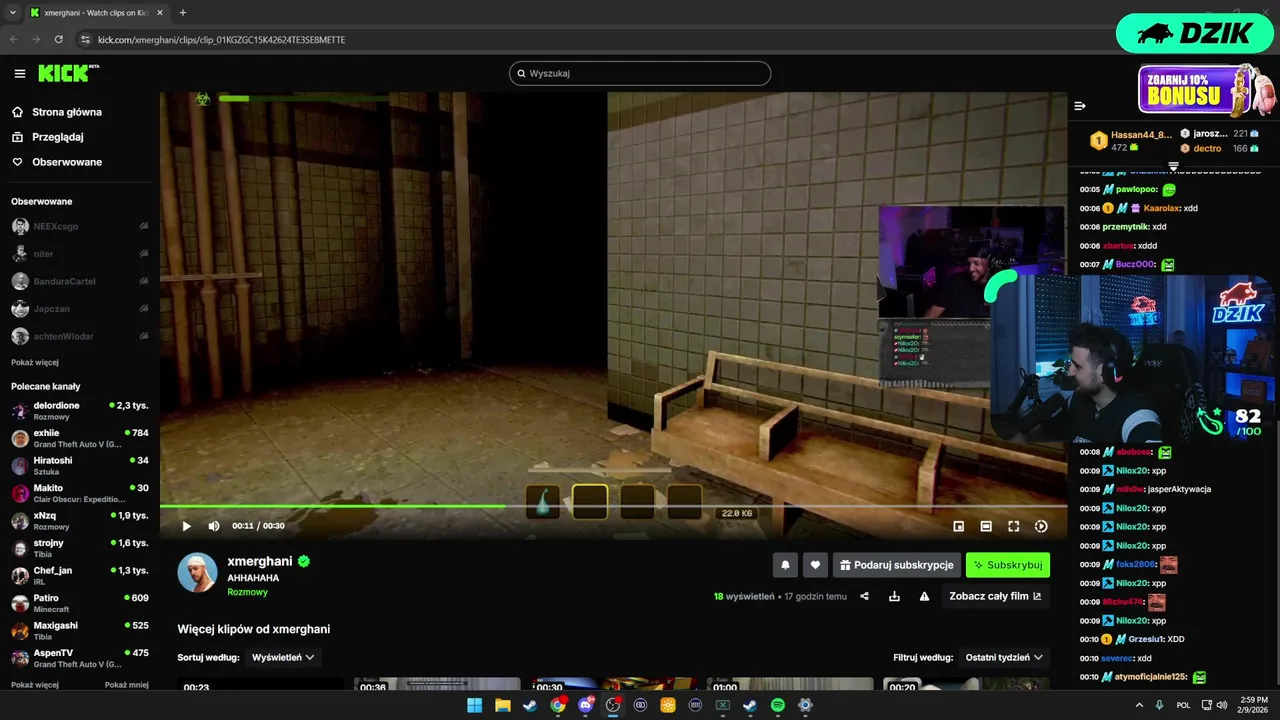The image size is (1280, 720).
Task: Click the Rozmowy category under xmerghani
Action: tap(247, 592)
